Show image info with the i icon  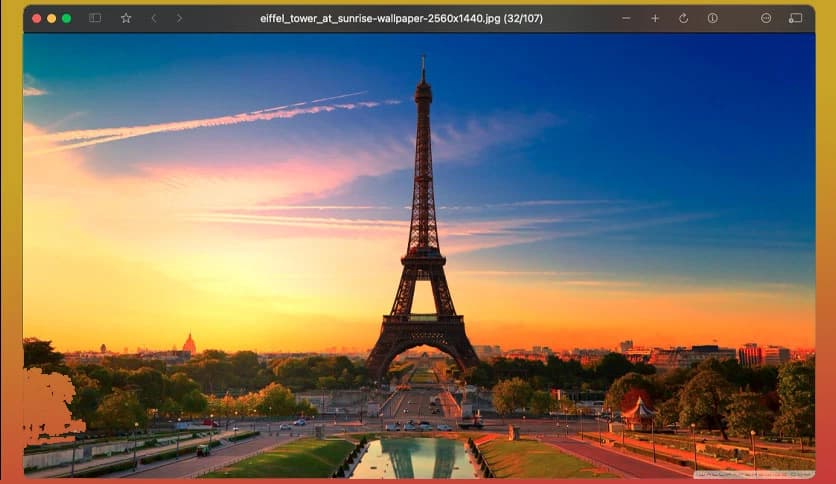point(712,18)
